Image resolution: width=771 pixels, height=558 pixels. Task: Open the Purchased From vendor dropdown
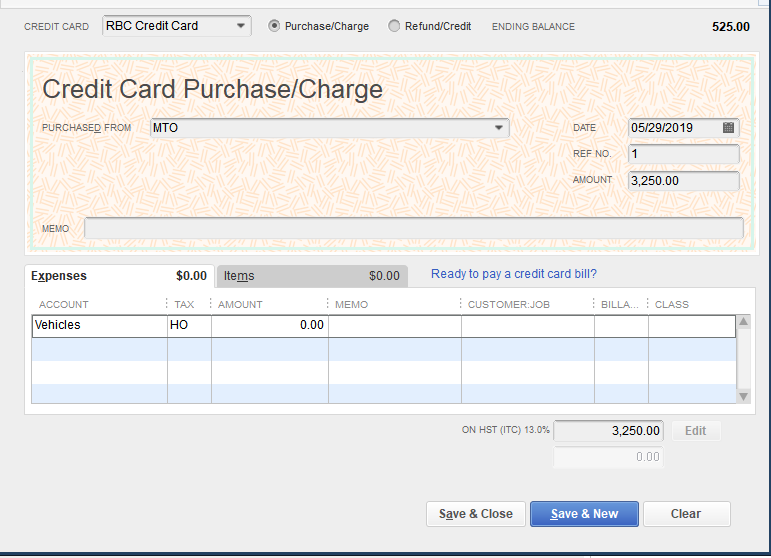(498, 128)
